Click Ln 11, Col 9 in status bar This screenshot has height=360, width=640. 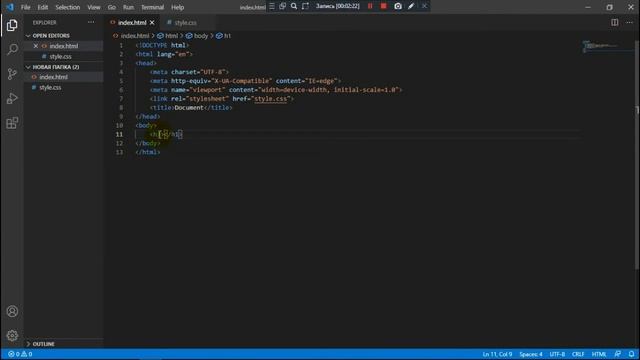(497, 354)
